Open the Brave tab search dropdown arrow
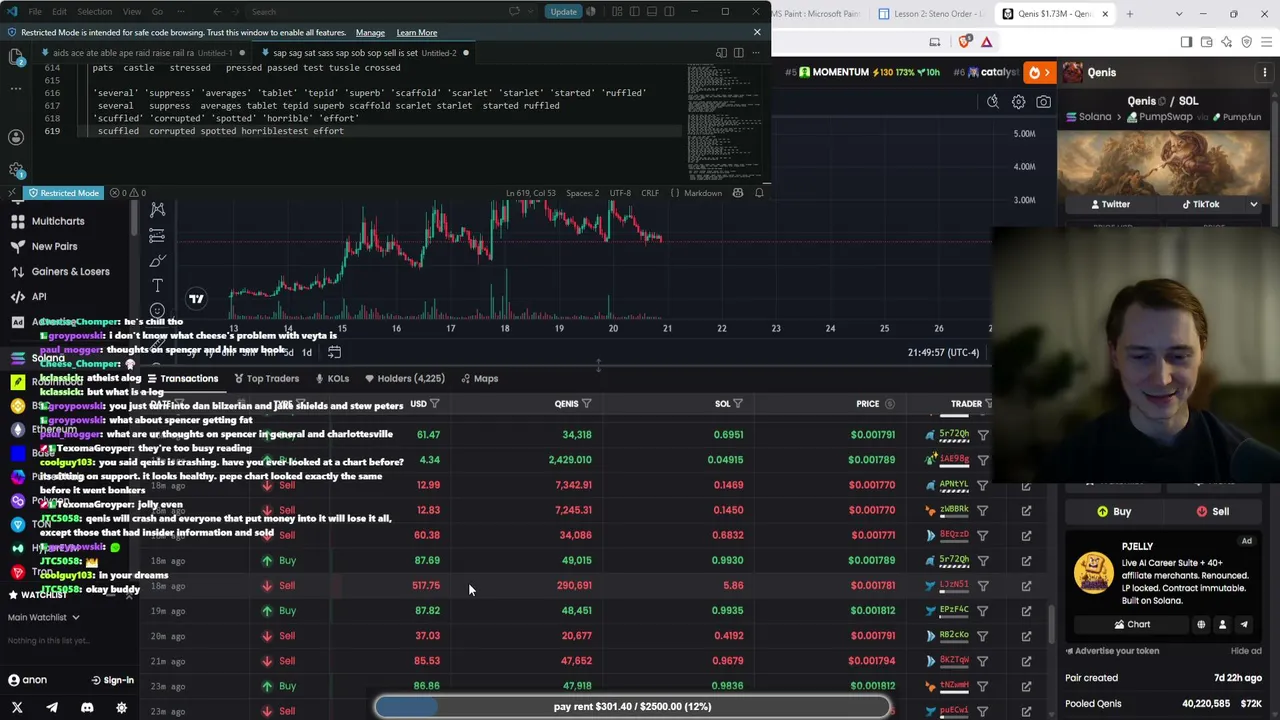This screenshot has height=720, width=1280. (x=1179, y=14)
